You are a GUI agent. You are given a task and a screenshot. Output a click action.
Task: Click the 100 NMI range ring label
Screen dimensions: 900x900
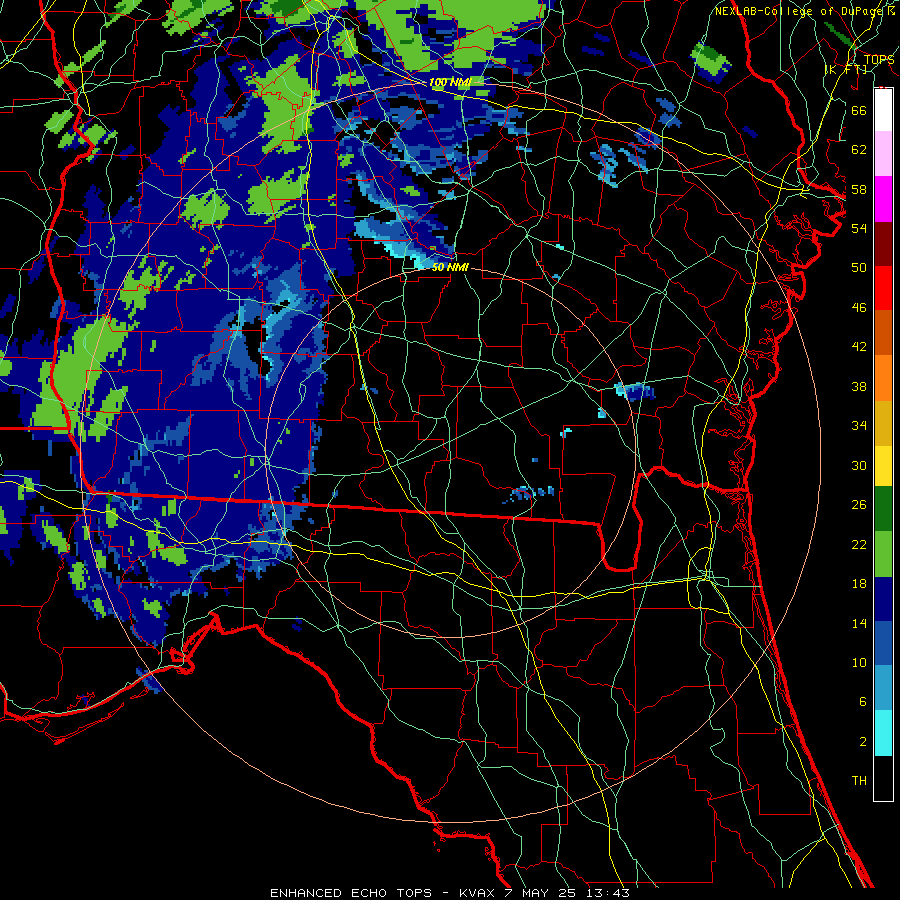point(449,83)
